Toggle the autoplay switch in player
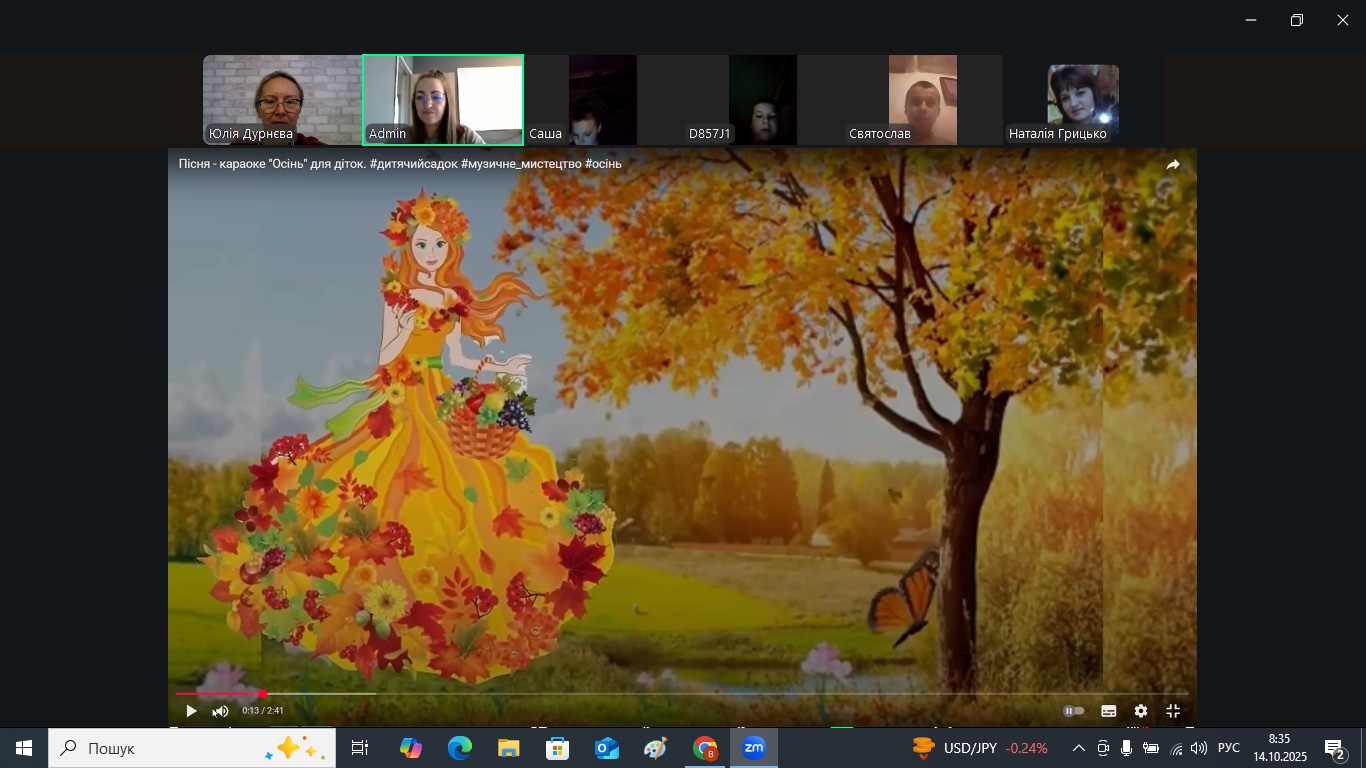This screenshot has width=1366, height=768. pyautogui.click(x=1074, y=711)
